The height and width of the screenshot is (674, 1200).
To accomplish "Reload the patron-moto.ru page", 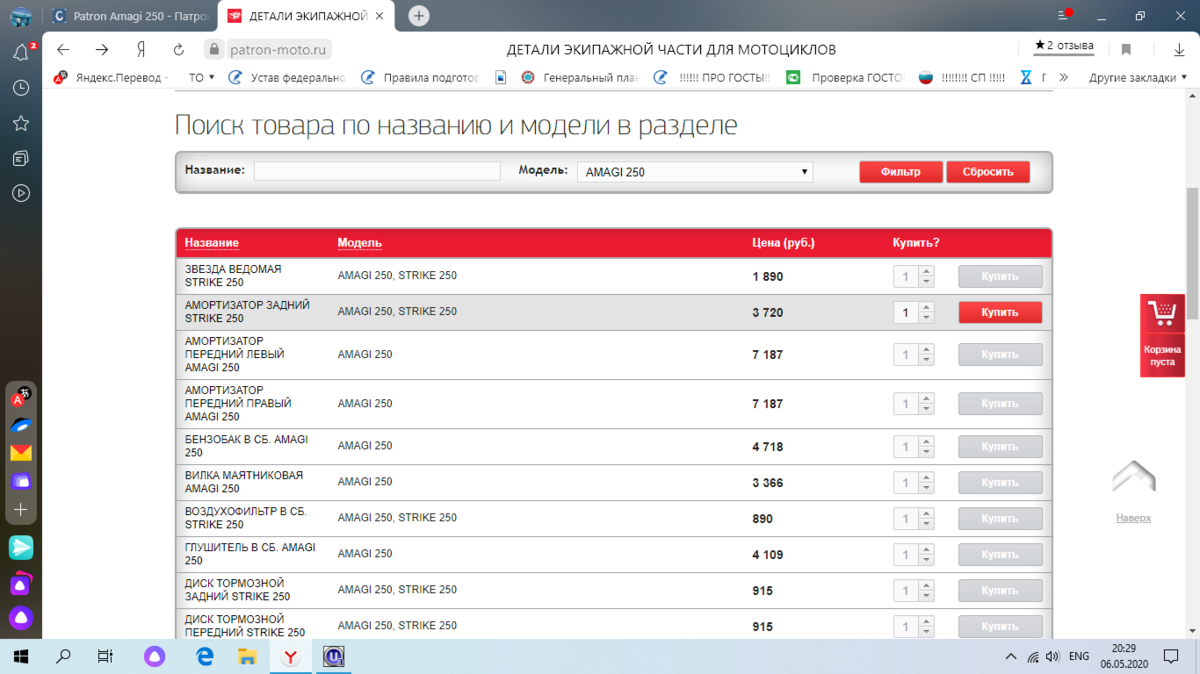I will [x=179, y=50].
